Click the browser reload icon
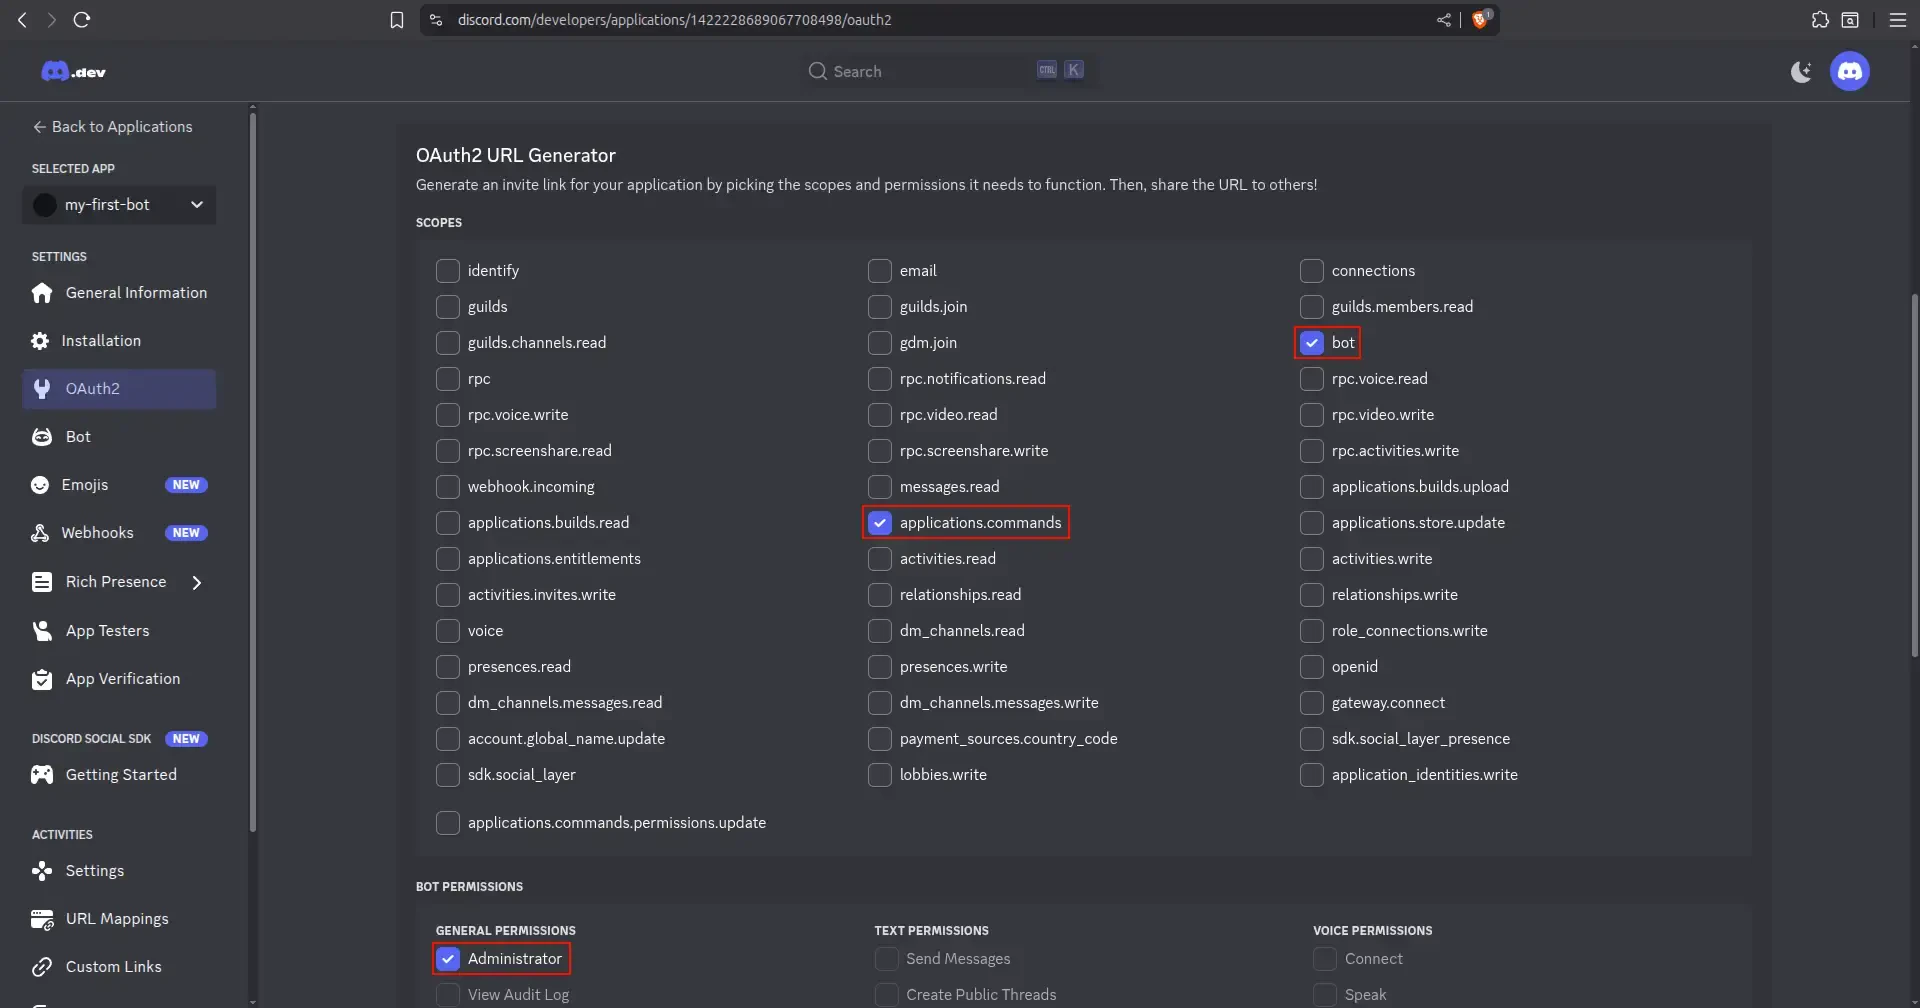This screenshot has width=1920, height=1008. pos(82,20)
